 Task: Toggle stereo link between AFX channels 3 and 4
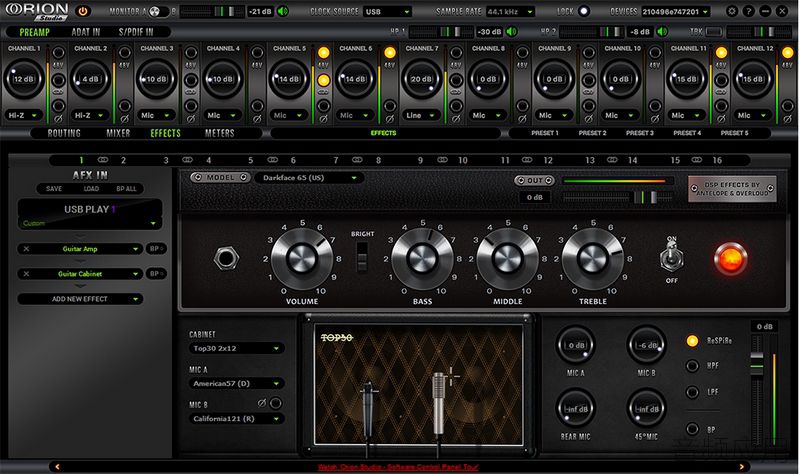pyautogui.click(x=187, y=160)
